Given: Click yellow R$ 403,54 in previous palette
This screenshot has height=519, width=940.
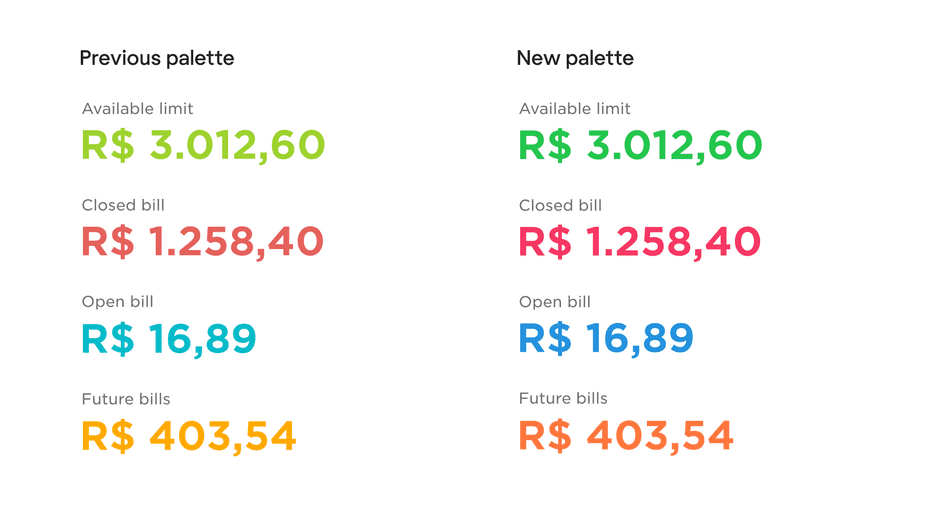Looking at the screenshot, I should [189, 436].
